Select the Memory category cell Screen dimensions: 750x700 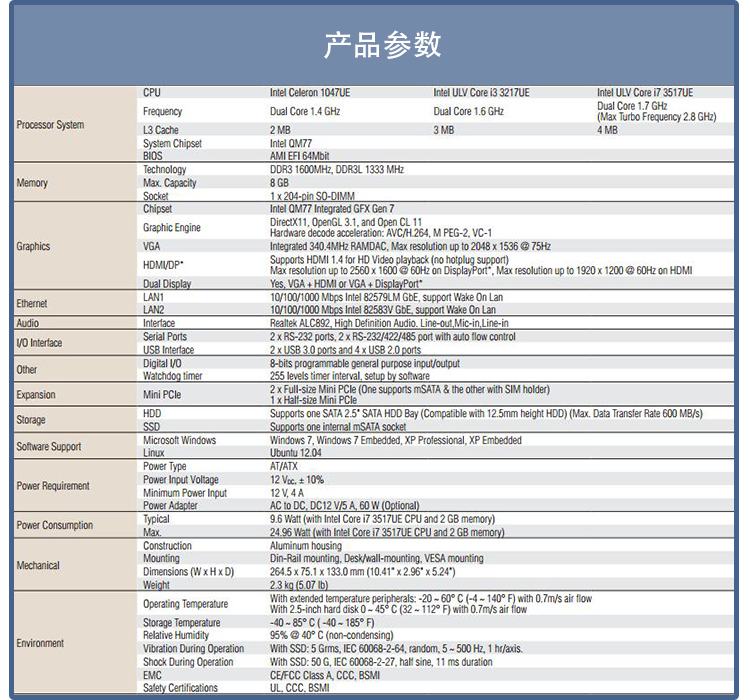click(32, 183)
